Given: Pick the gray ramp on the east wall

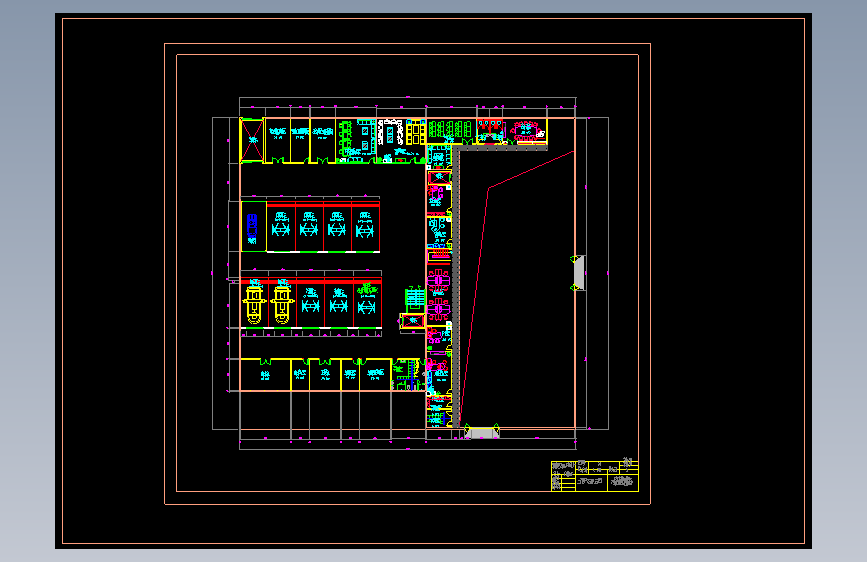Looking at the screenshot, I should point(579,273).
